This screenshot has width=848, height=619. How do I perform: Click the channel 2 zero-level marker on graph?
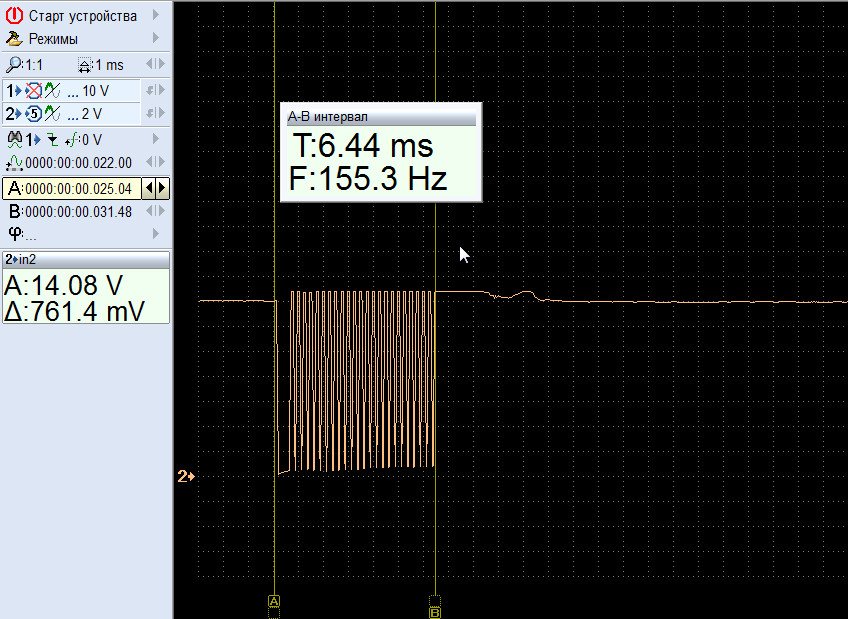(x=186, y=477)
